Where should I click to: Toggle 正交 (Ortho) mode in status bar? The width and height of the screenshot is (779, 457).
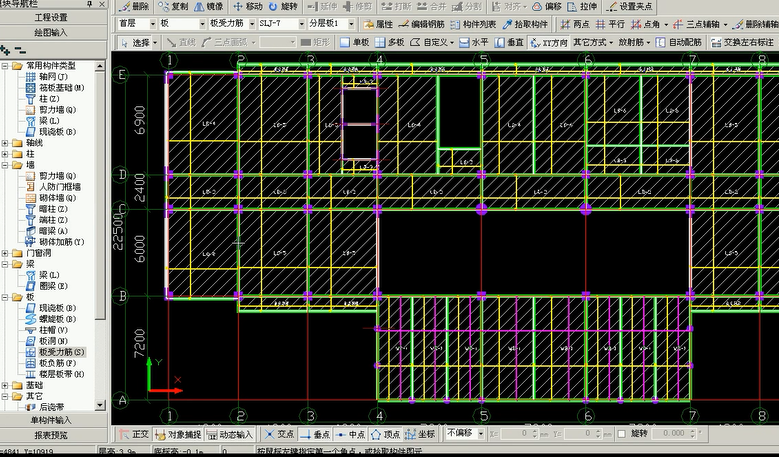[134, 434]
